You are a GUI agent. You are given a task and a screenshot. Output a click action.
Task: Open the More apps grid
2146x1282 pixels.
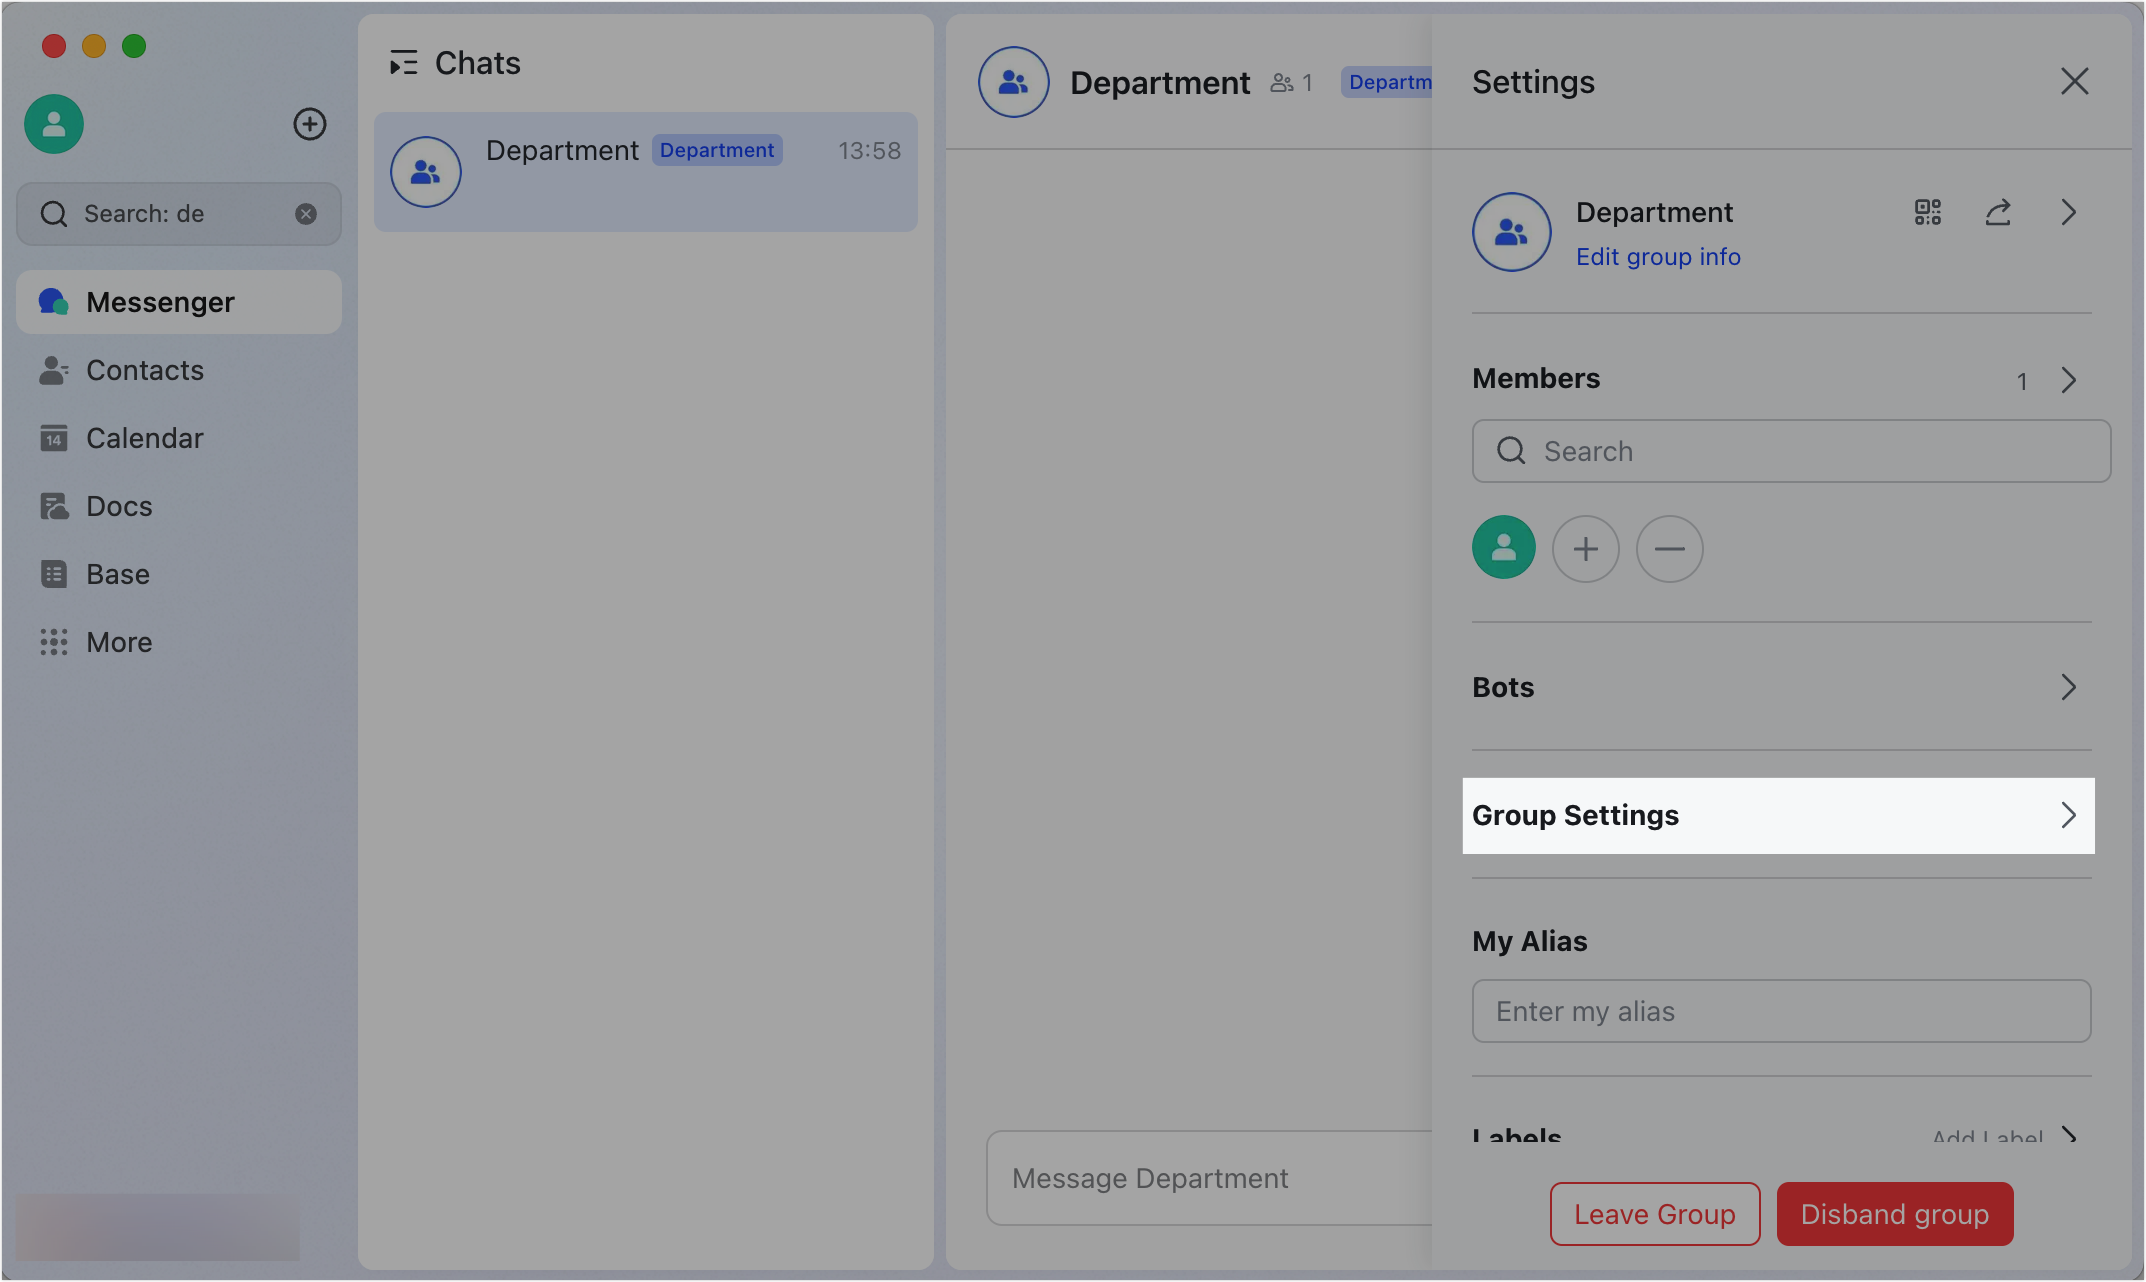(x=118, y=642)
